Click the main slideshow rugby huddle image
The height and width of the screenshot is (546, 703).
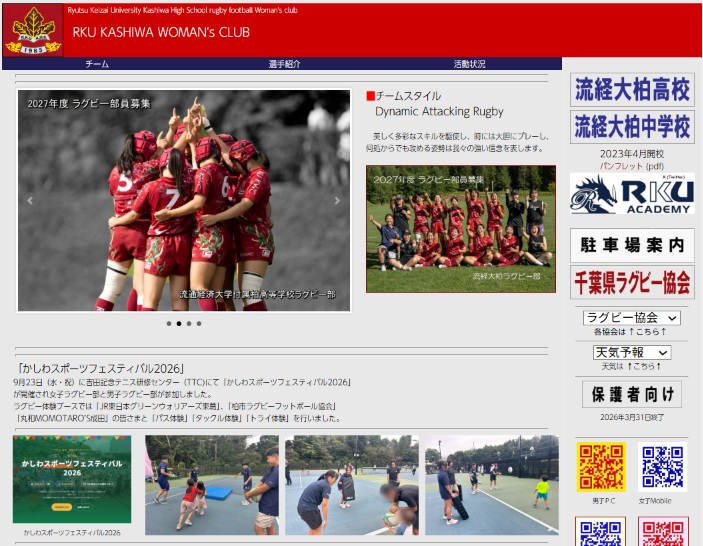pyautogui.click(x=184, y=200)
